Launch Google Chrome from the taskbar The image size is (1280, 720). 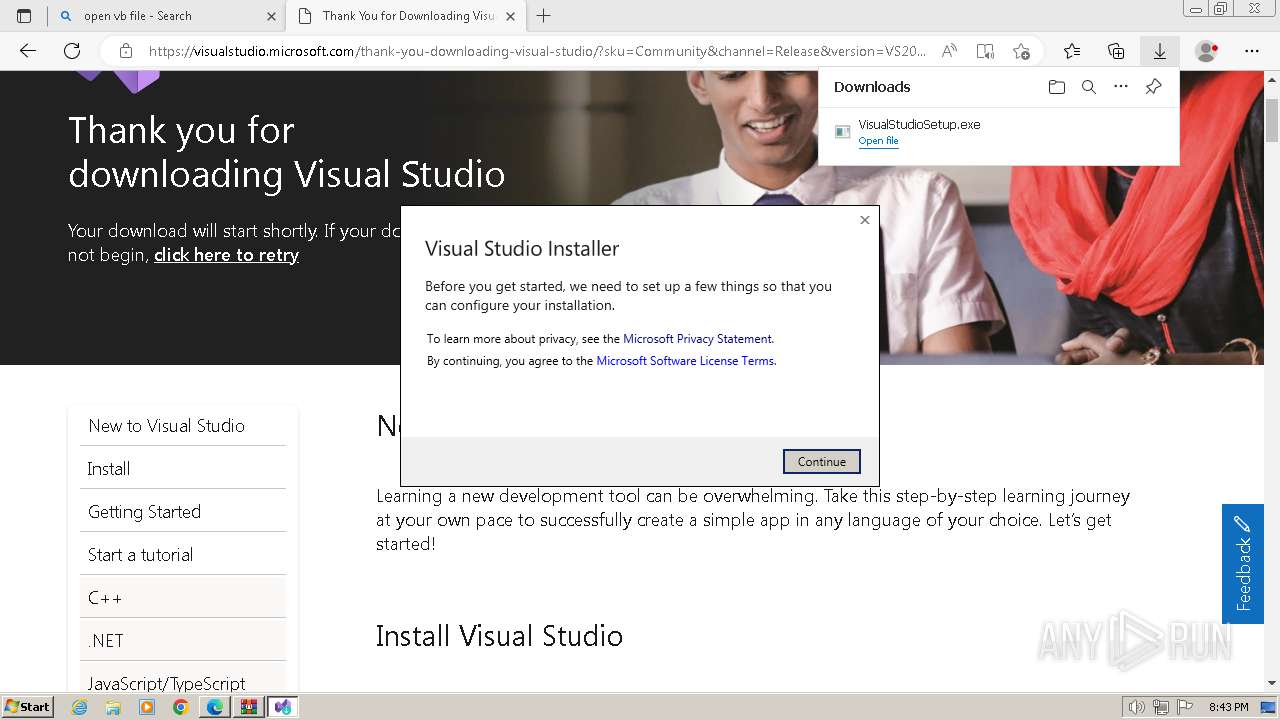click(181, 707)
